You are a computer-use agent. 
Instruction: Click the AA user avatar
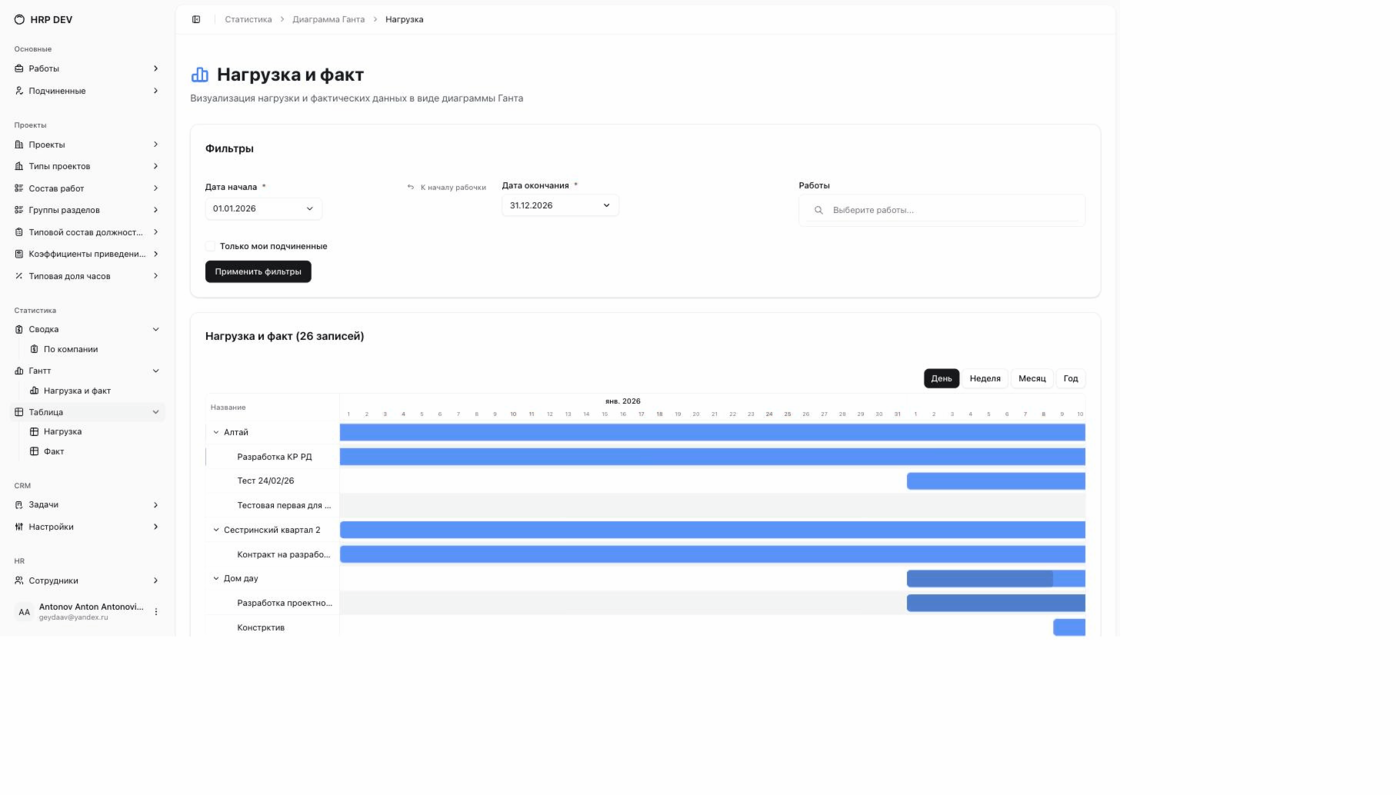pyautogui.click(x=24, y=612)
